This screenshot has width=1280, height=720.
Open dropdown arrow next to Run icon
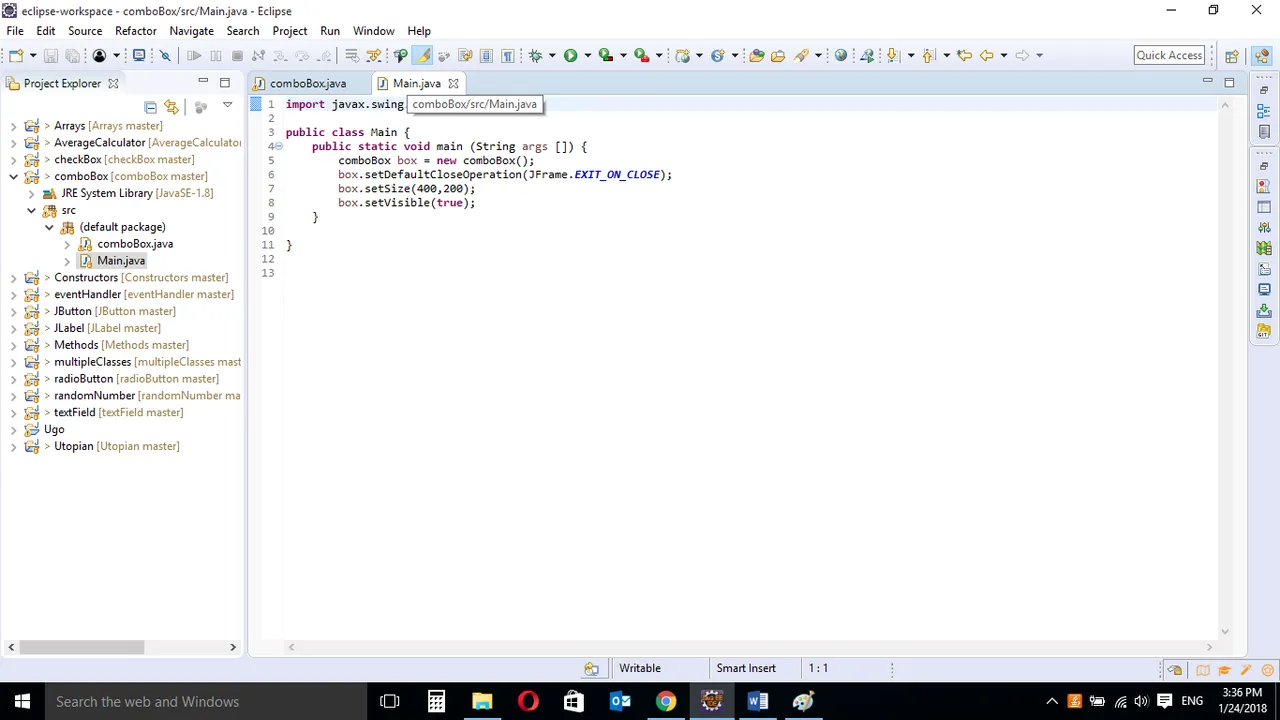pos(587,55)
